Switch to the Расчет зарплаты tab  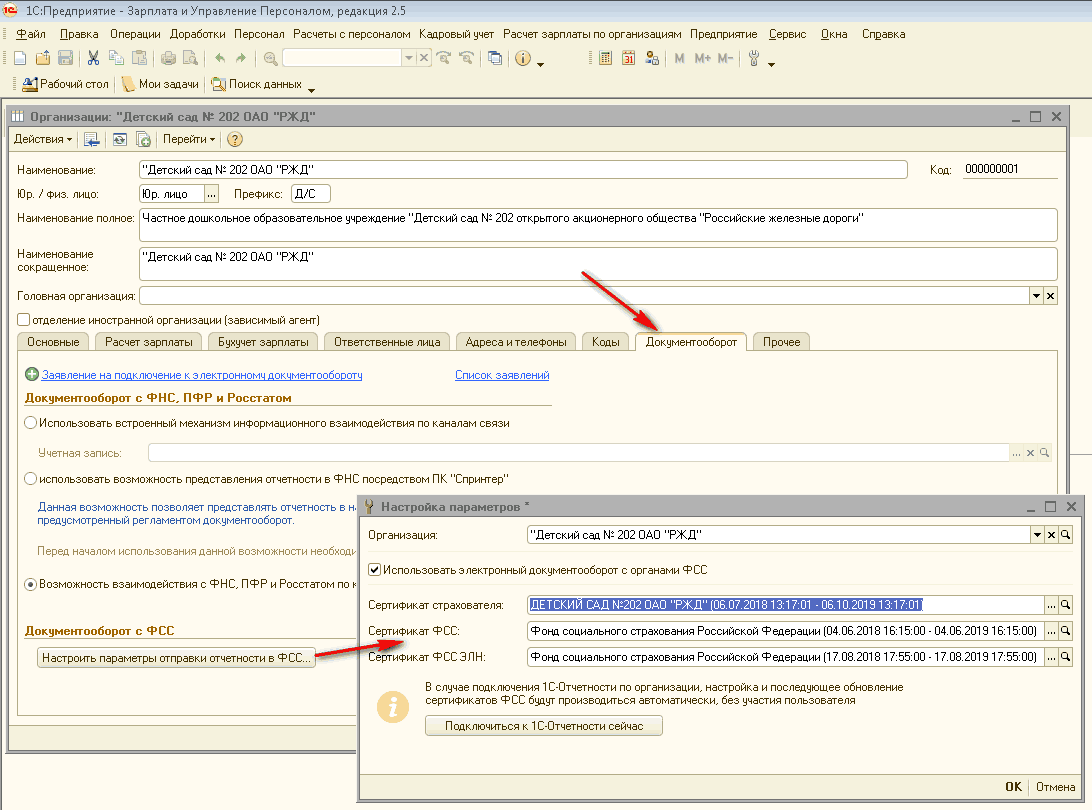[149, 342]
